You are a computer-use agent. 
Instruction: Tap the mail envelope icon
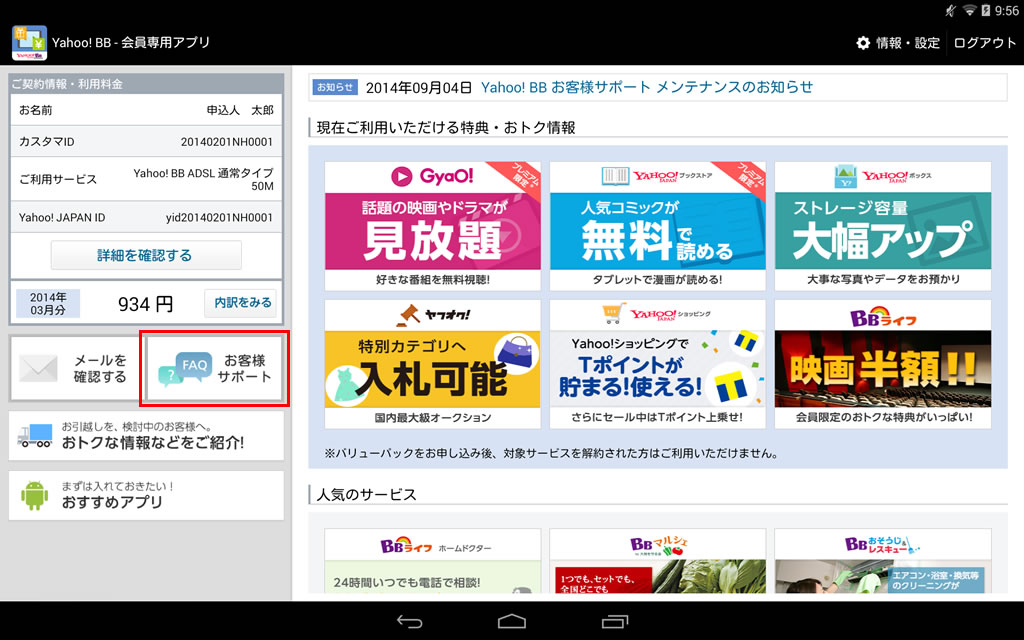[39, 369]
